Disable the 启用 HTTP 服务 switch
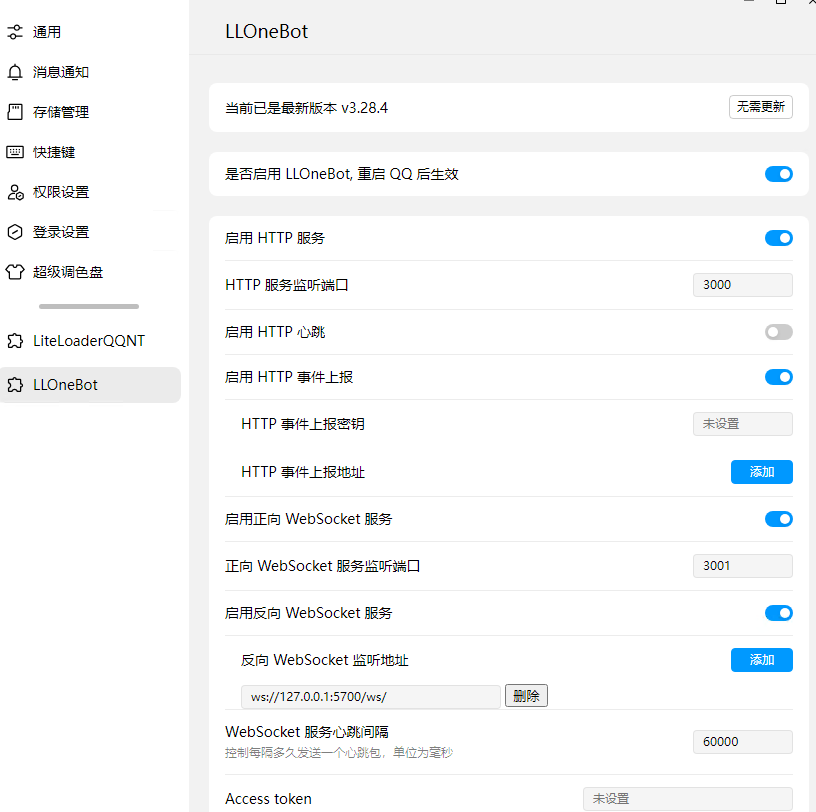Viewport: 816px width, 812px height. (x=779, y=238)
